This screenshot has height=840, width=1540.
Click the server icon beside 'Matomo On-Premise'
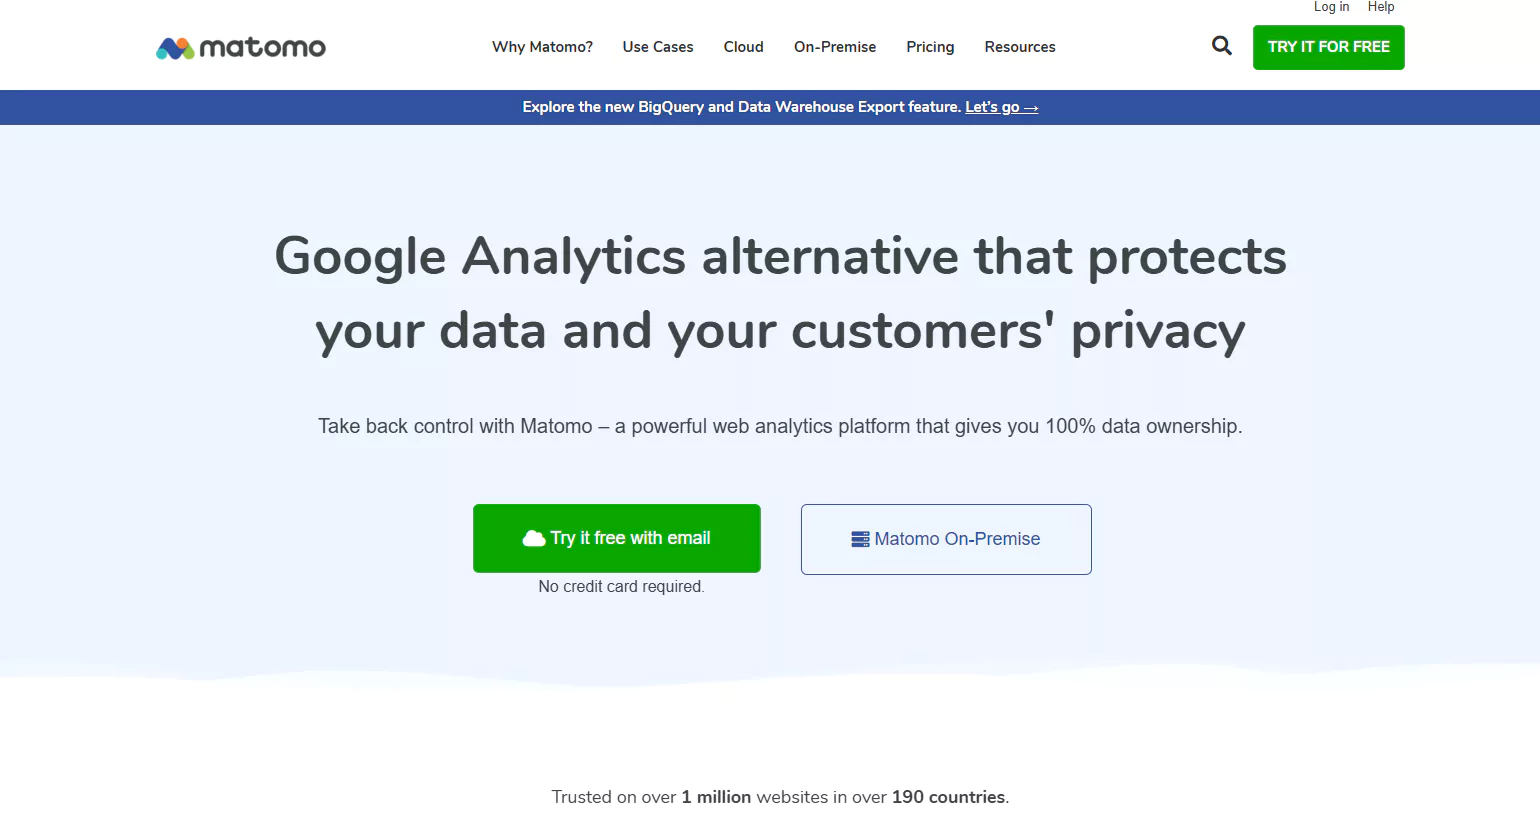click(860, 539)
